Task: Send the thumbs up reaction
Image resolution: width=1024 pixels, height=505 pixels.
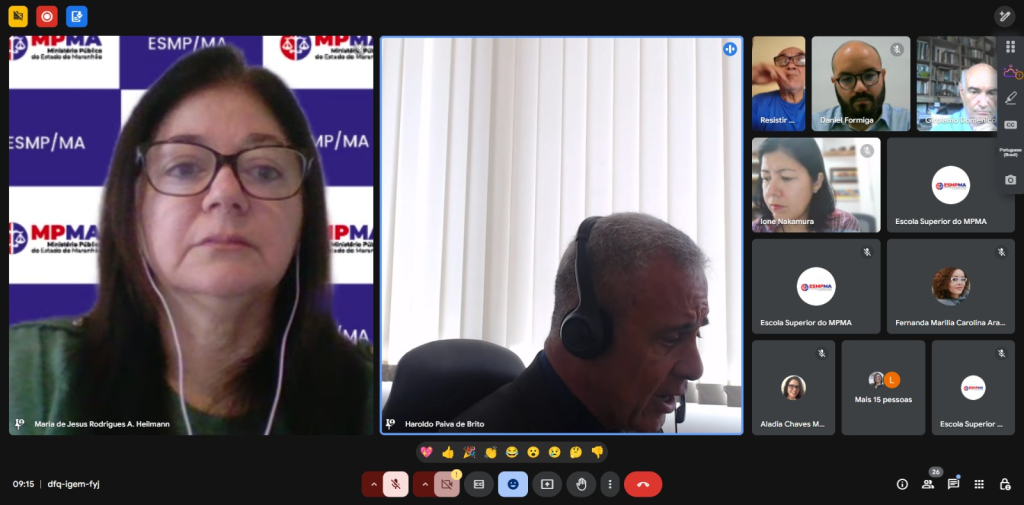Action: pyautogui.click(x=447, y=452)
